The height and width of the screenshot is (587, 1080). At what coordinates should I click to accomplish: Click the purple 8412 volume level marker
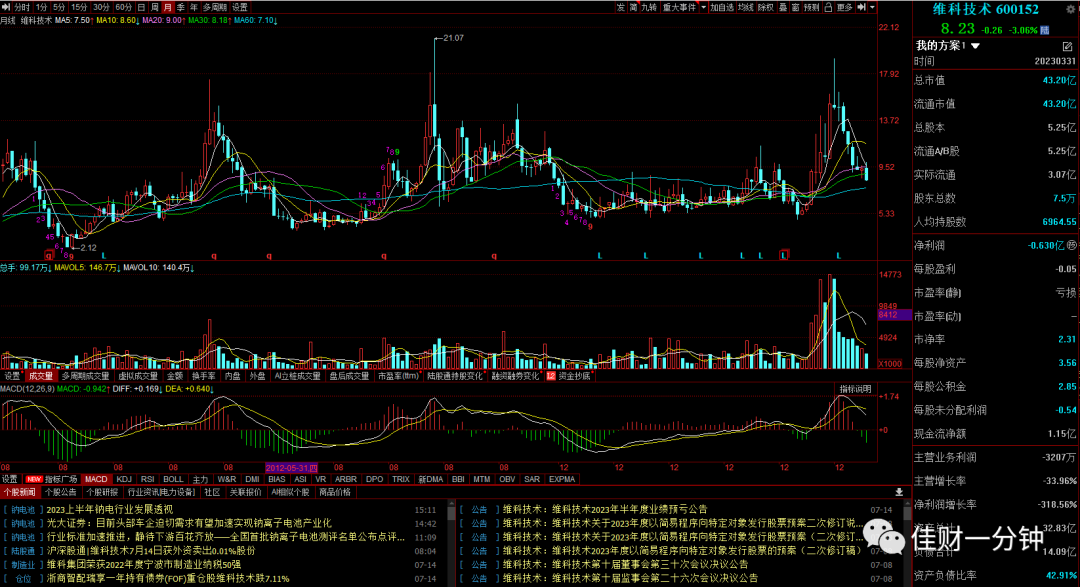click(x=894, y=315)
